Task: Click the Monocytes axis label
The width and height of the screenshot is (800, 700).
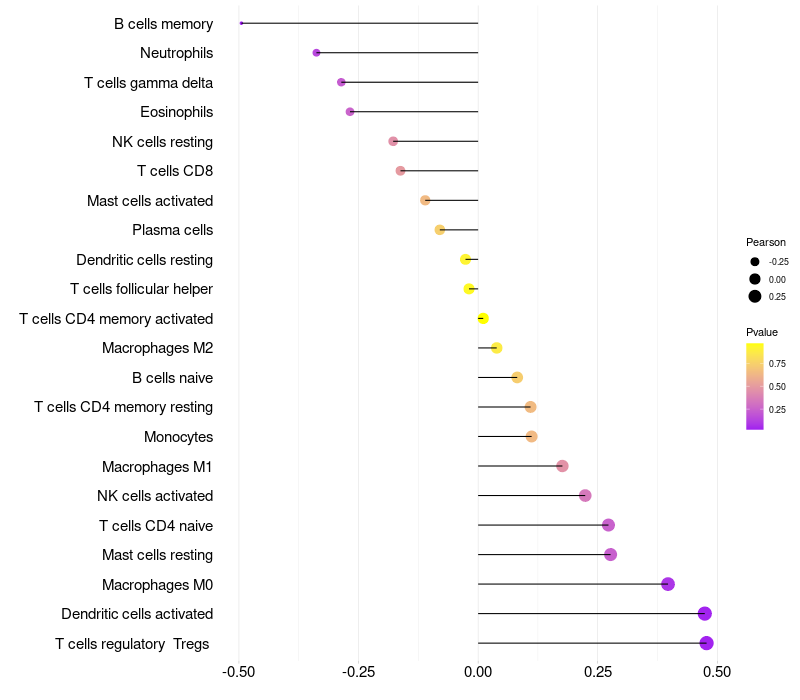Action: pos(179,437)
